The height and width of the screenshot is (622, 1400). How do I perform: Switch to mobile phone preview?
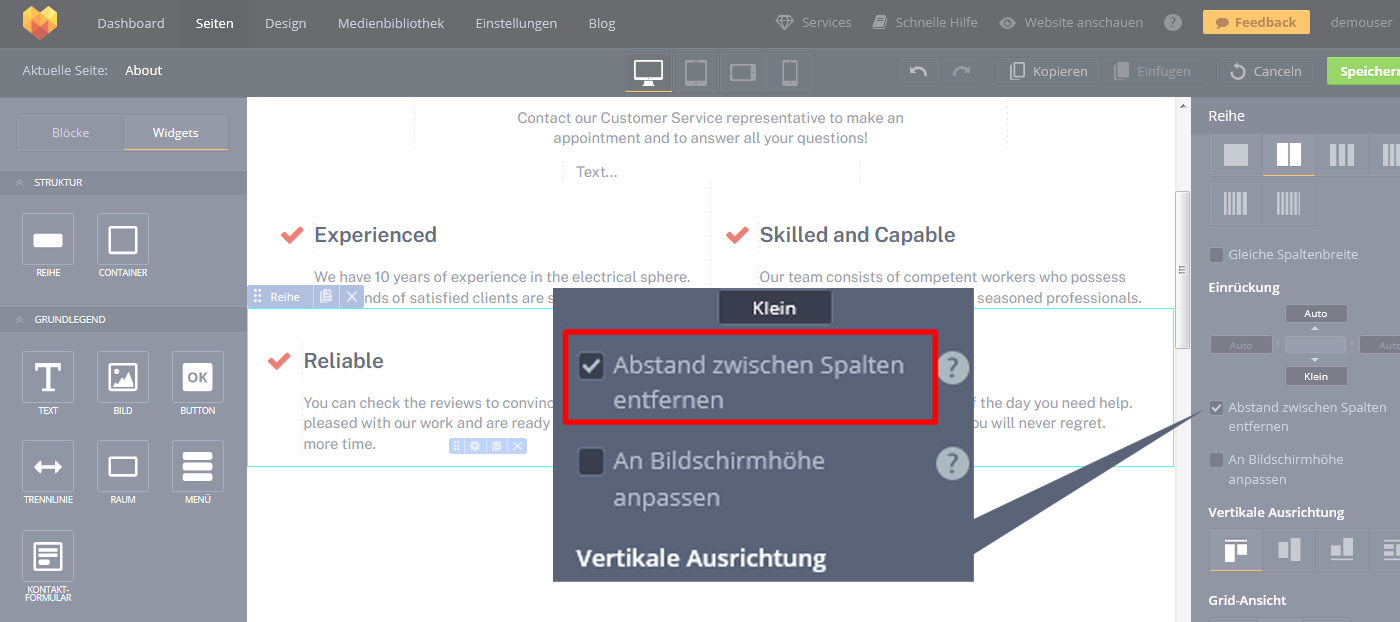(x=789, y=72)
